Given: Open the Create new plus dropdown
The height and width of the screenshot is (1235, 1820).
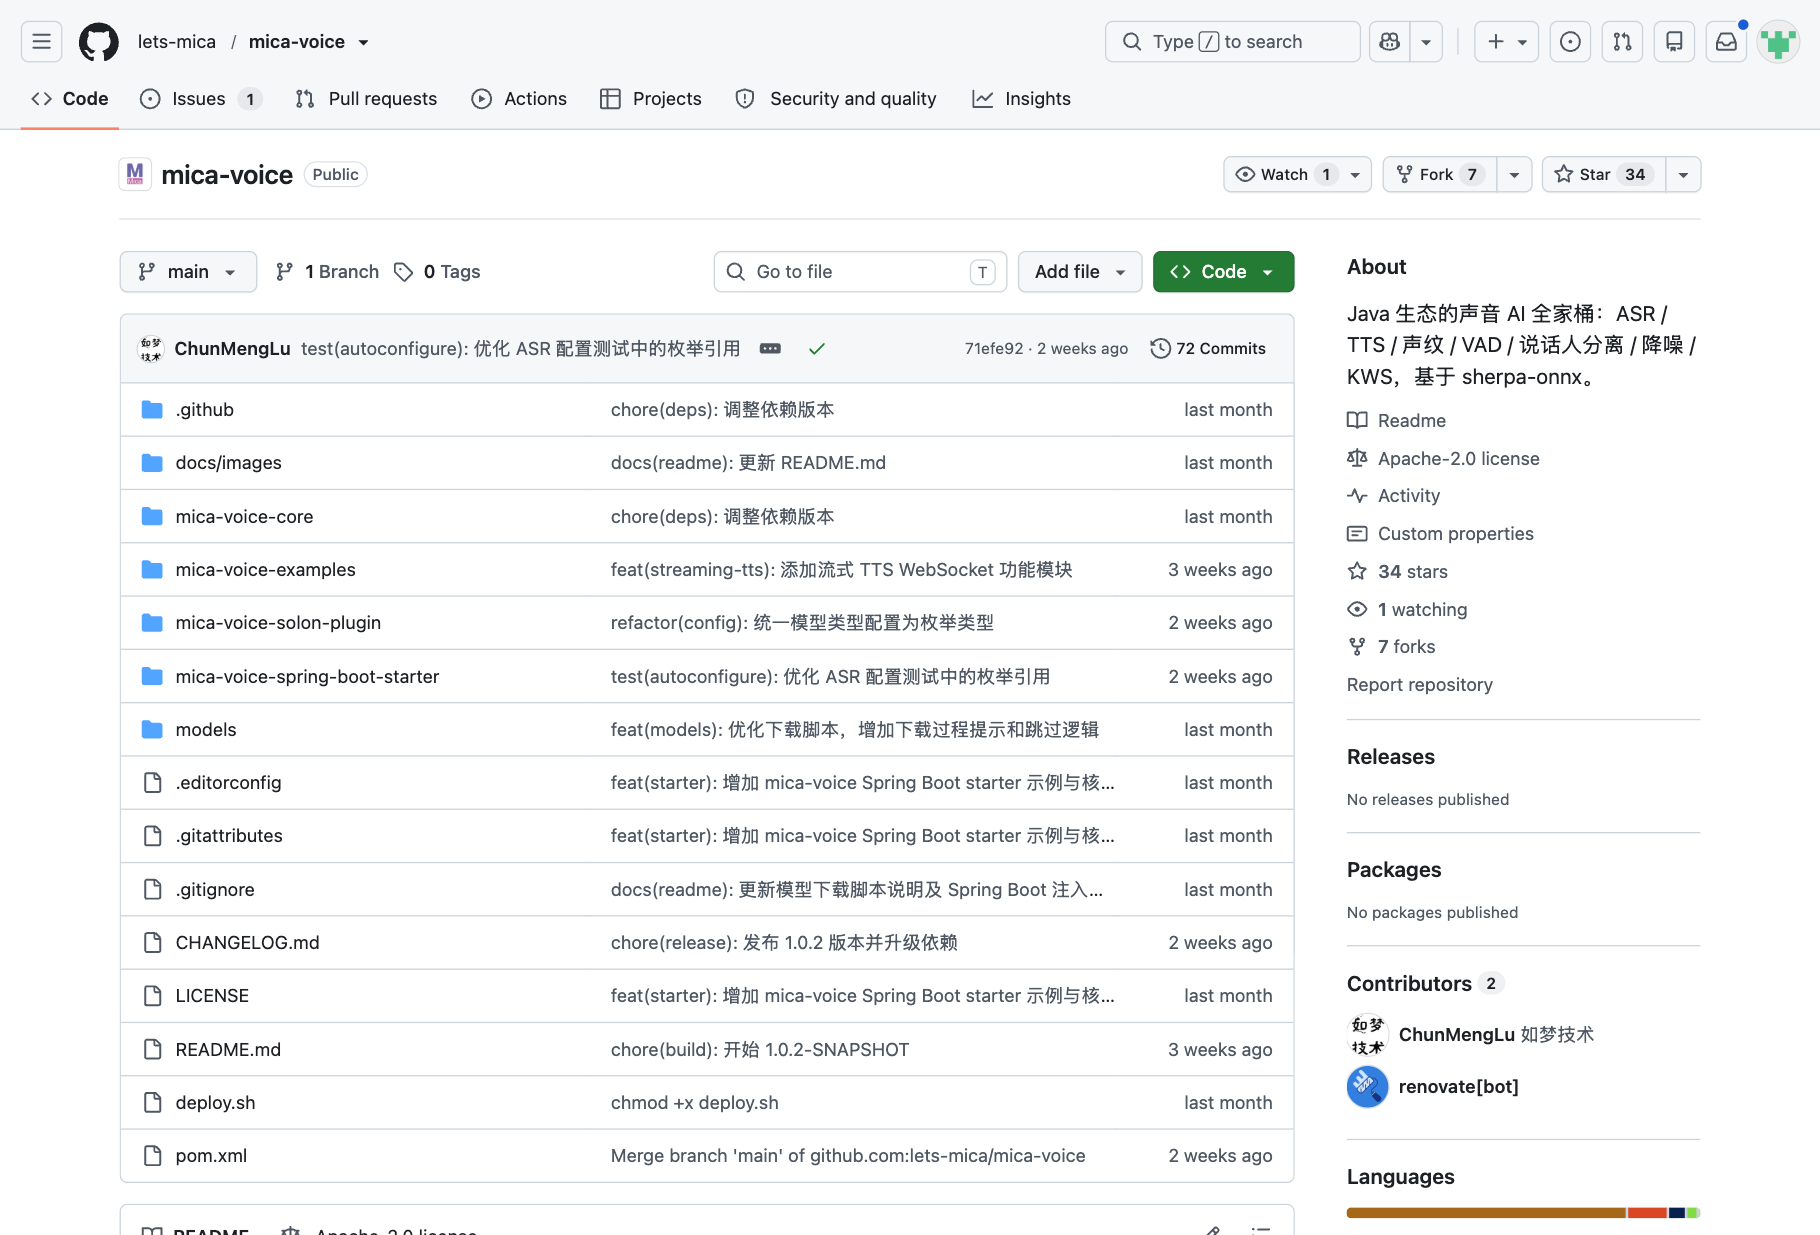Looking at the screenshot, I should (x=1507, y=42).
